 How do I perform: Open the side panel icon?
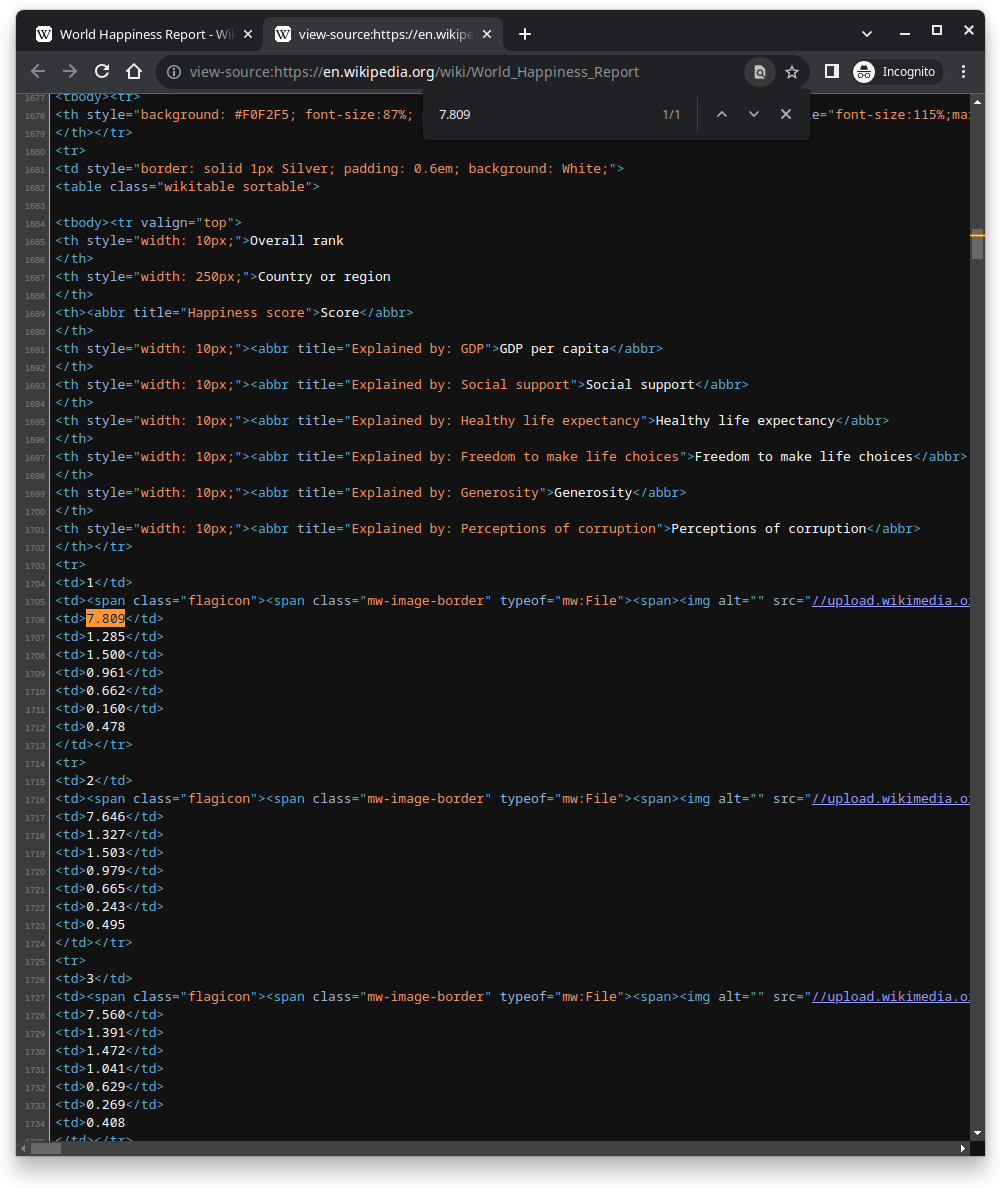tap(831, 72)
